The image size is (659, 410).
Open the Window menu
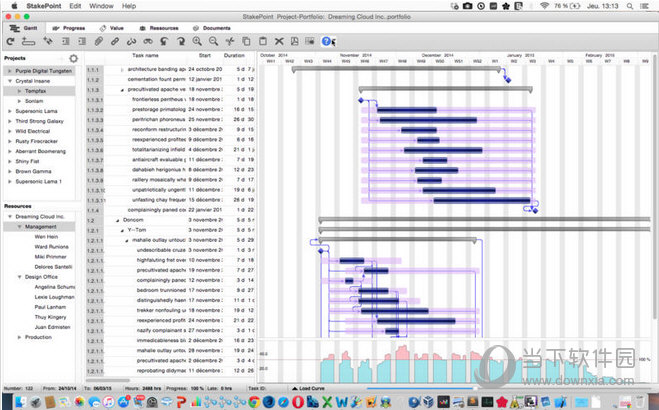pyautogui.click(x=101, y=6)
